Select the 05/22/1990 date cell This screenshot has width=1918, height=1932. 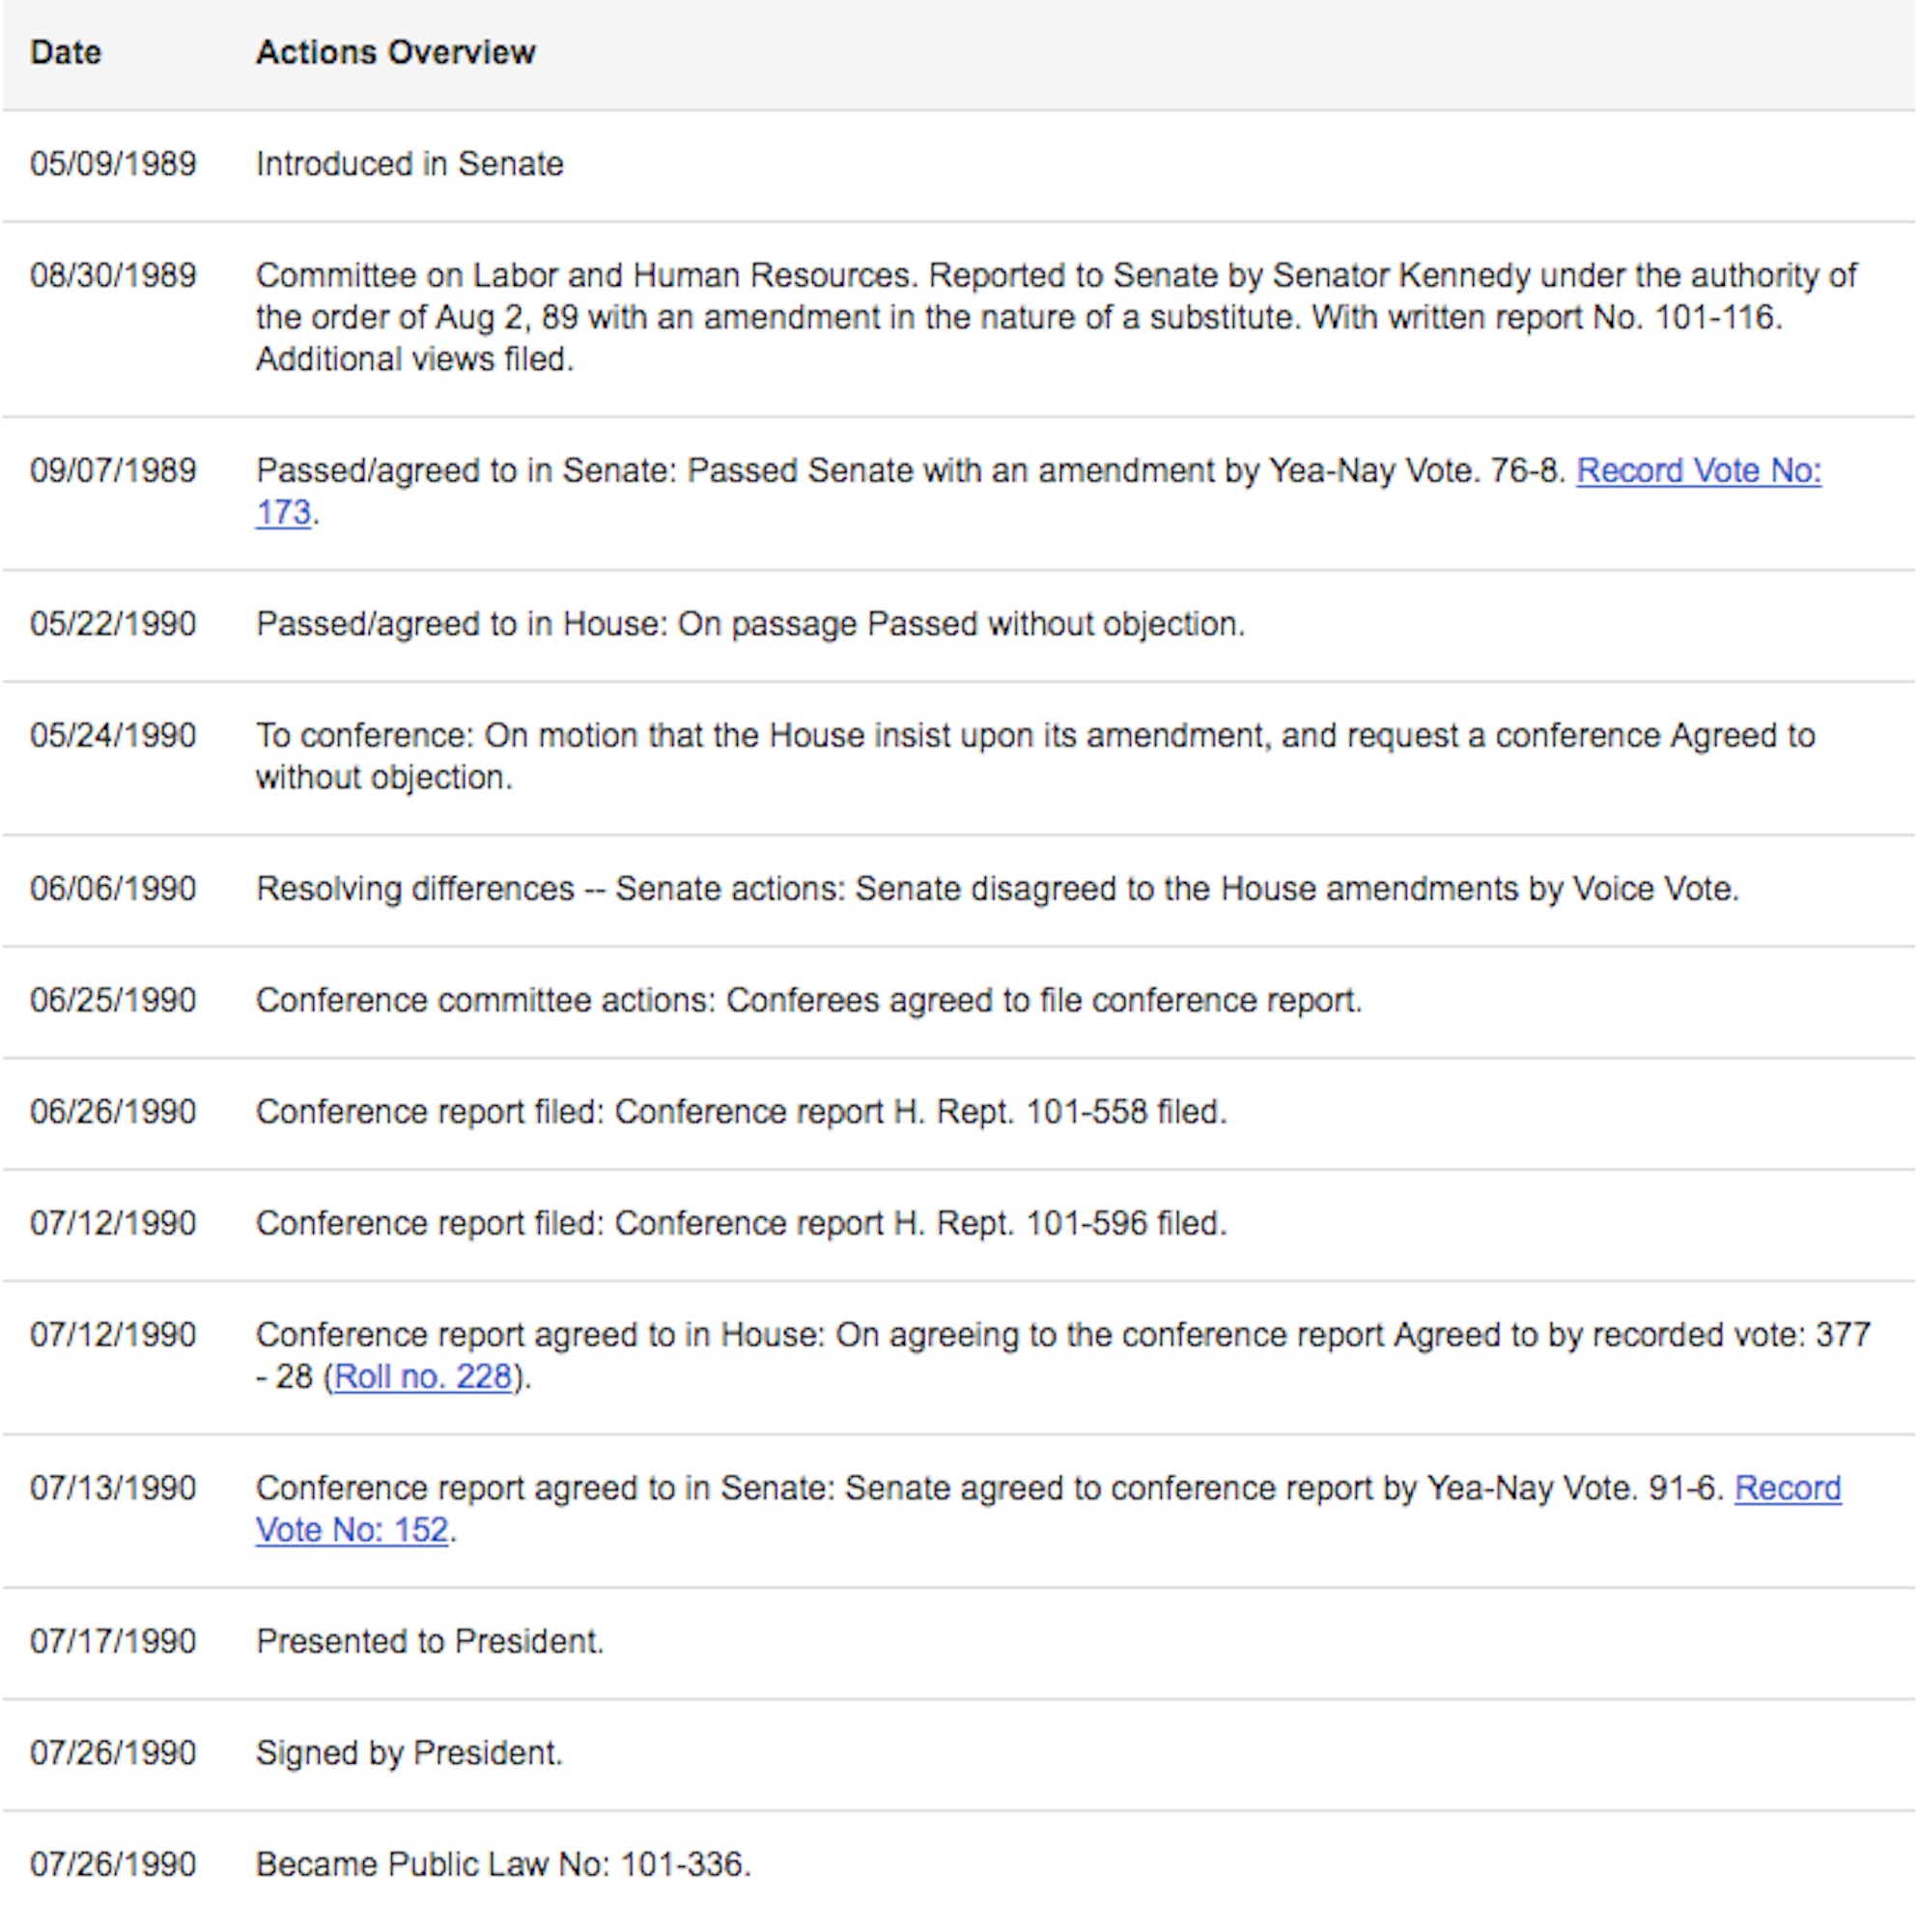pos(113,624)
